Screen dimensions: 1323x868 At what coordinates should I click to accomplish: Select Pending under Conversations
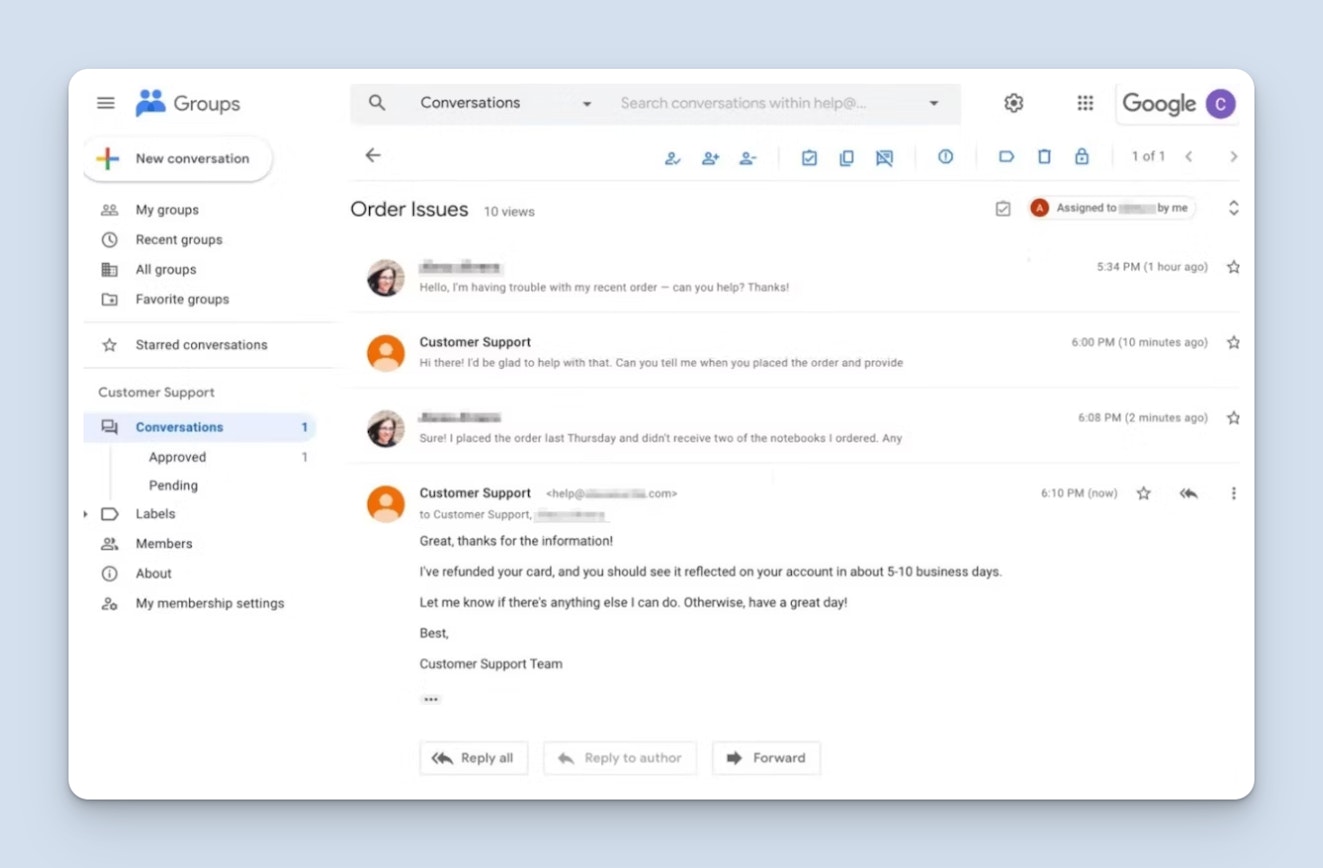(173, 485)
